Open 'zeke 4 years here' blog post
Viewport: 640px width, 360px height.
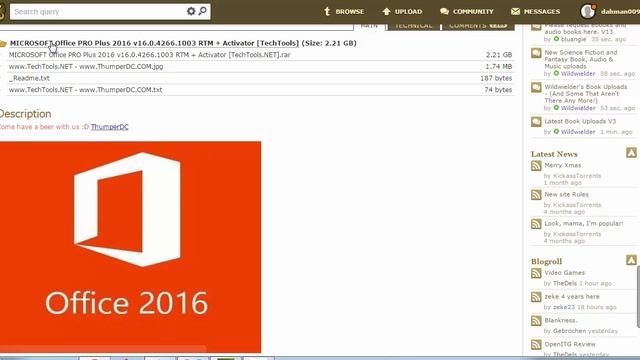coord(572,296)
